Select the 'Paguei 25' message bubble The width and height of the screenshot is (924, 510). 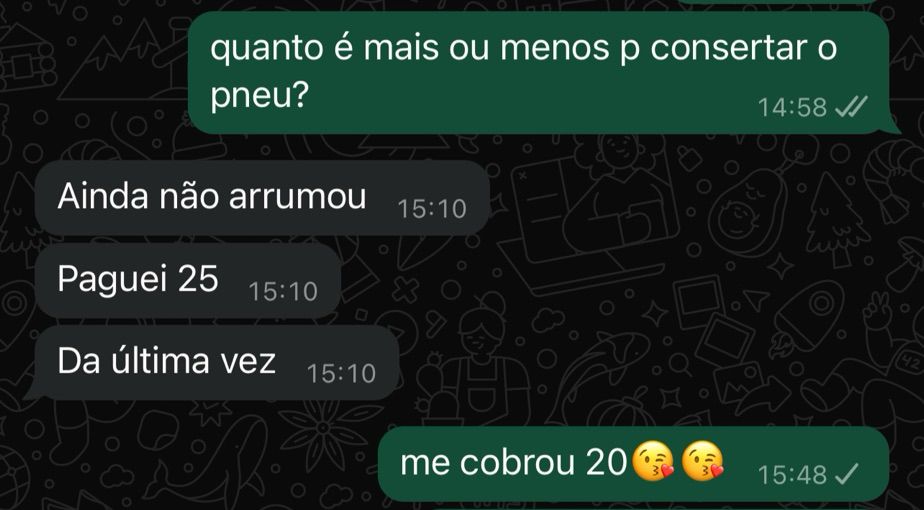click(x=187, y=280)
